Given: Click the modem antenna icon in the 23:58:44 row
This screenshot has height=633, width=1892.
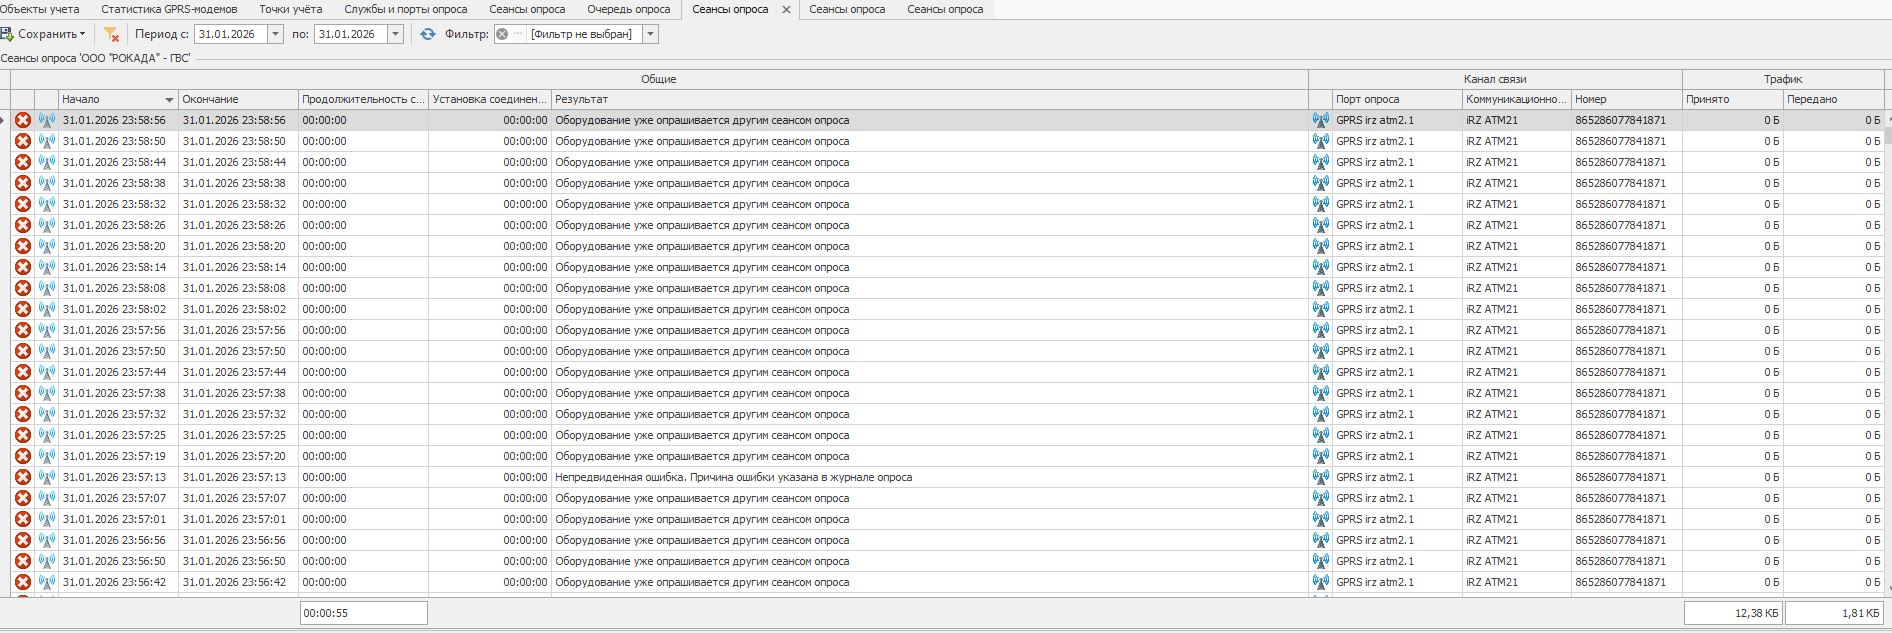Looking at the screenshot, I should [46, 162].
